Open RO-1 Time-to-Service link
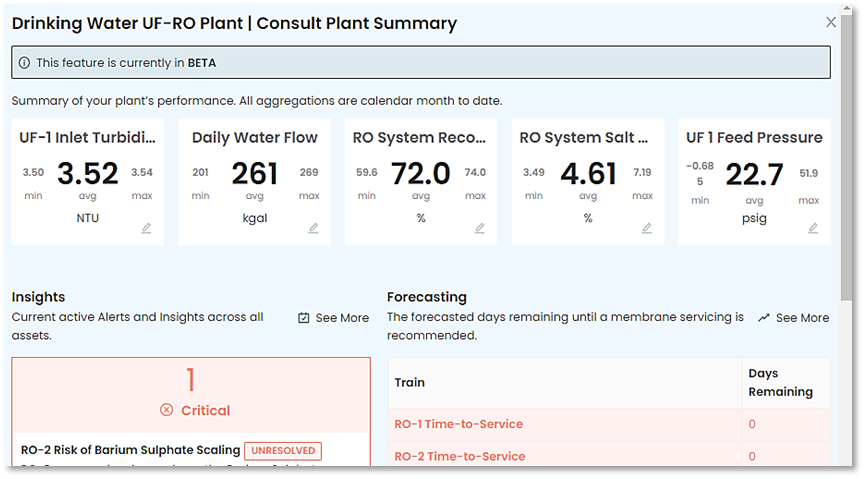The width and height of the screenshot is (865, 479). [x=459, y=424]
